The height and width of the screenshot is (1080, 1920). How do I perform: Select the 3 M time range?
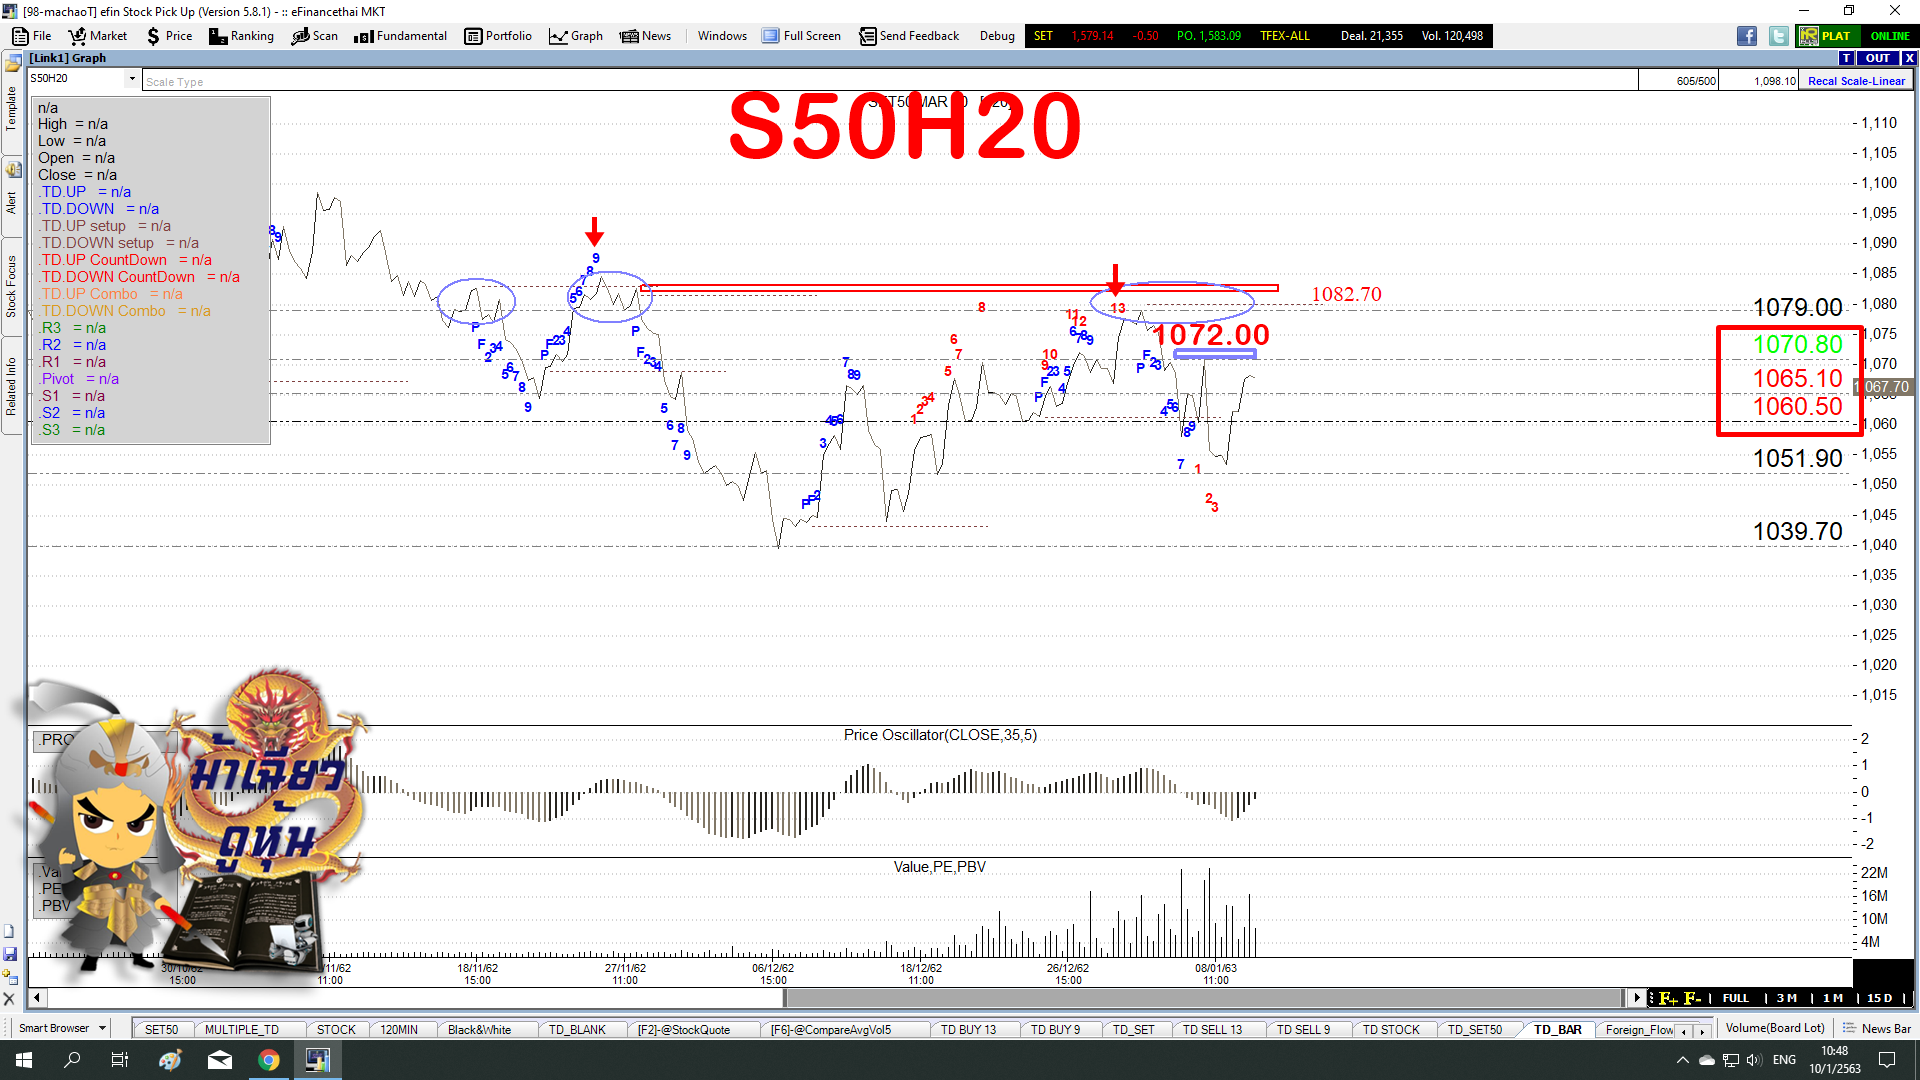(x=1787, y=998)
